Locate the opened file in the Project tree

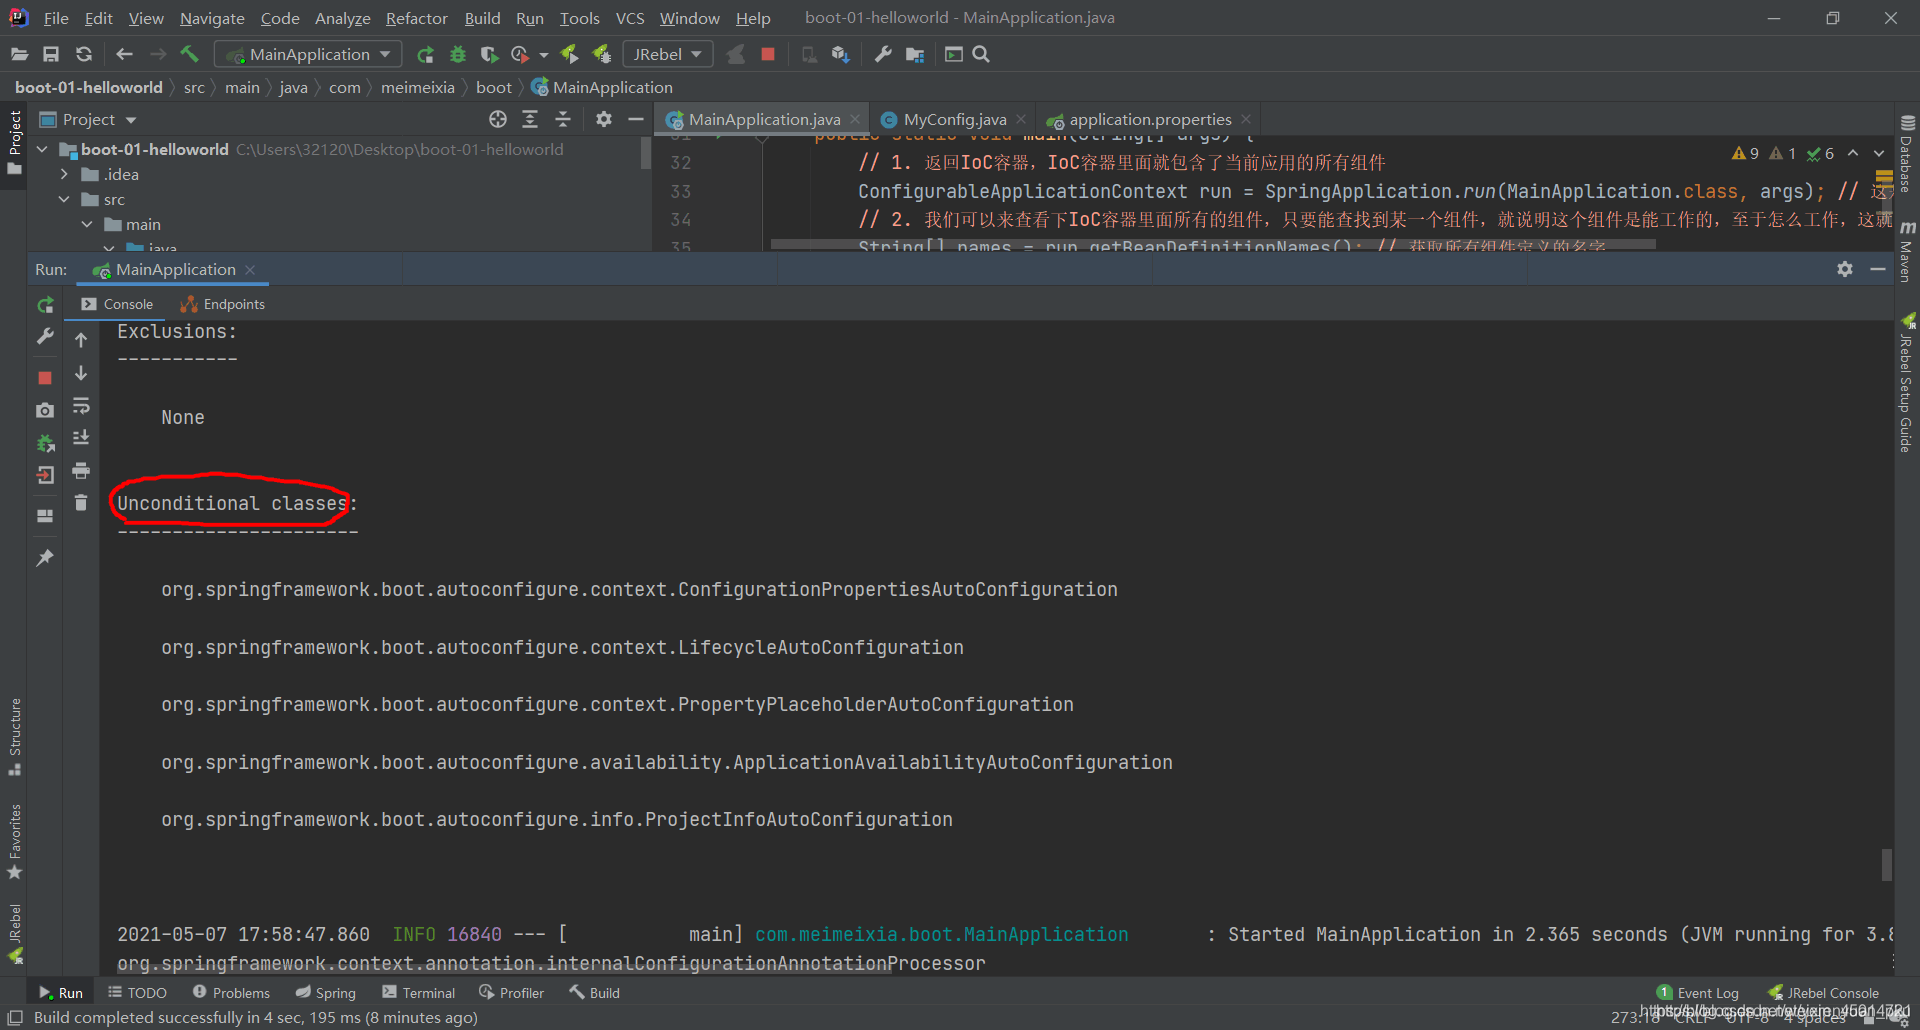498,119
